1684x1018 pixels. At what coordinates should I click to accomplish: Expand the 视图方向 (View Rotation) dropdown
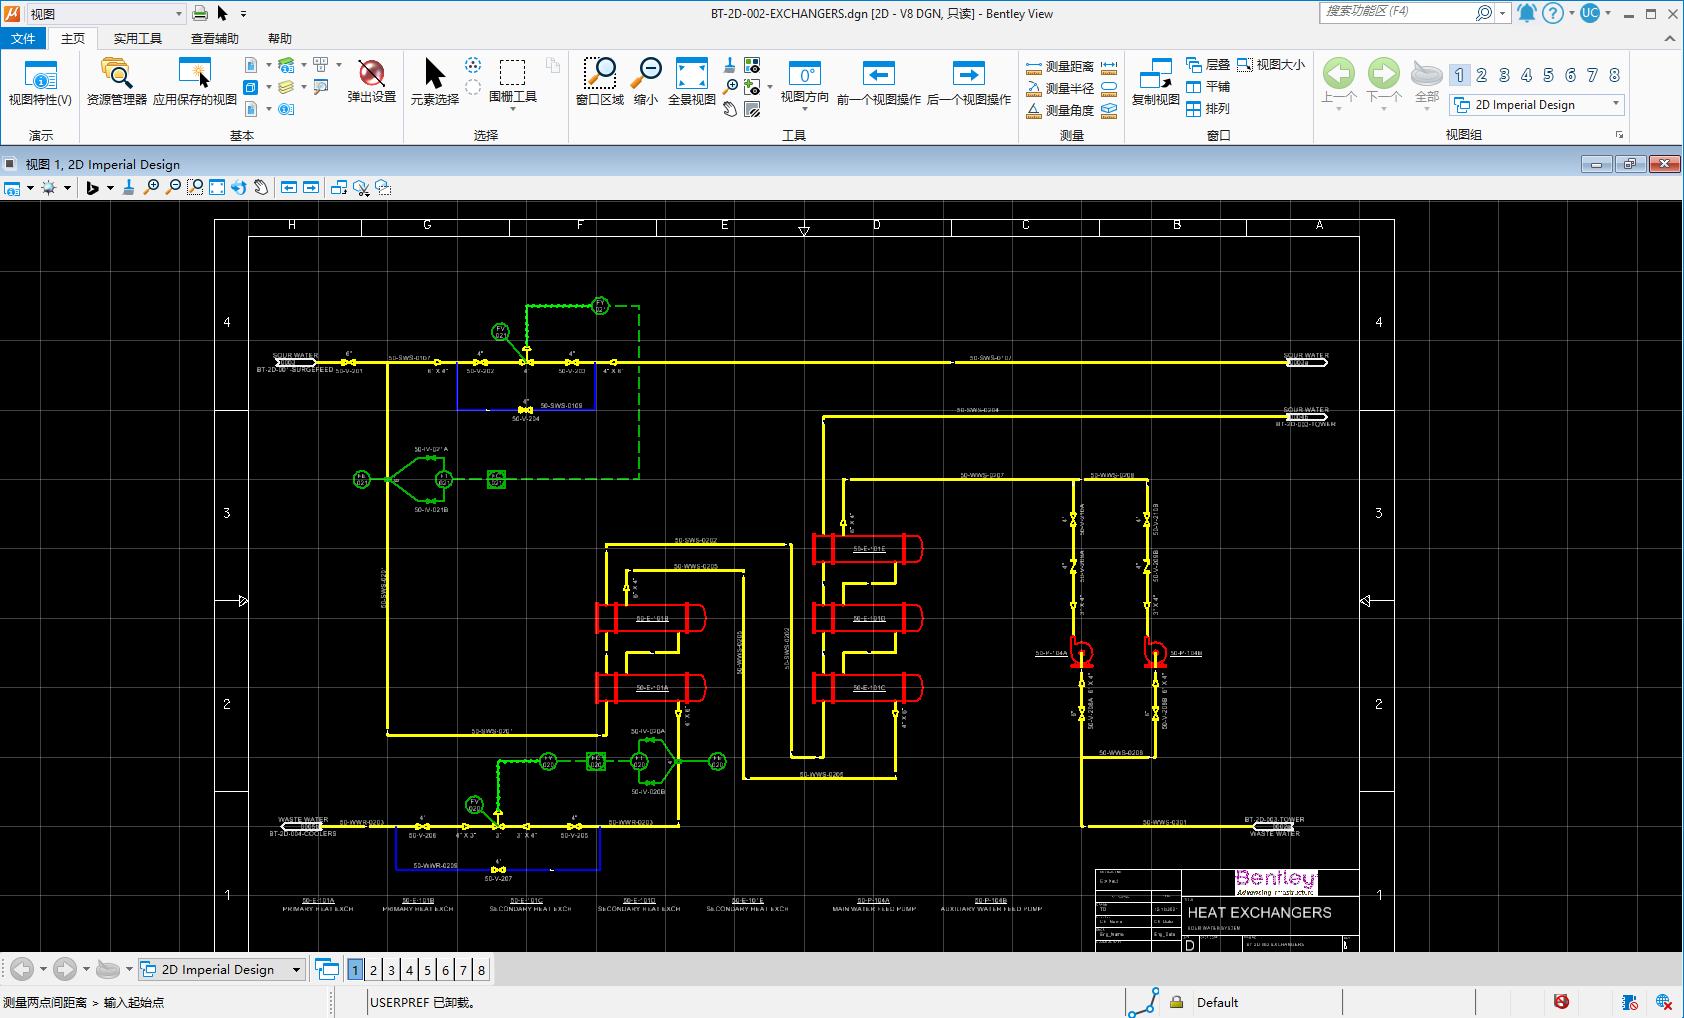(805, 108)
